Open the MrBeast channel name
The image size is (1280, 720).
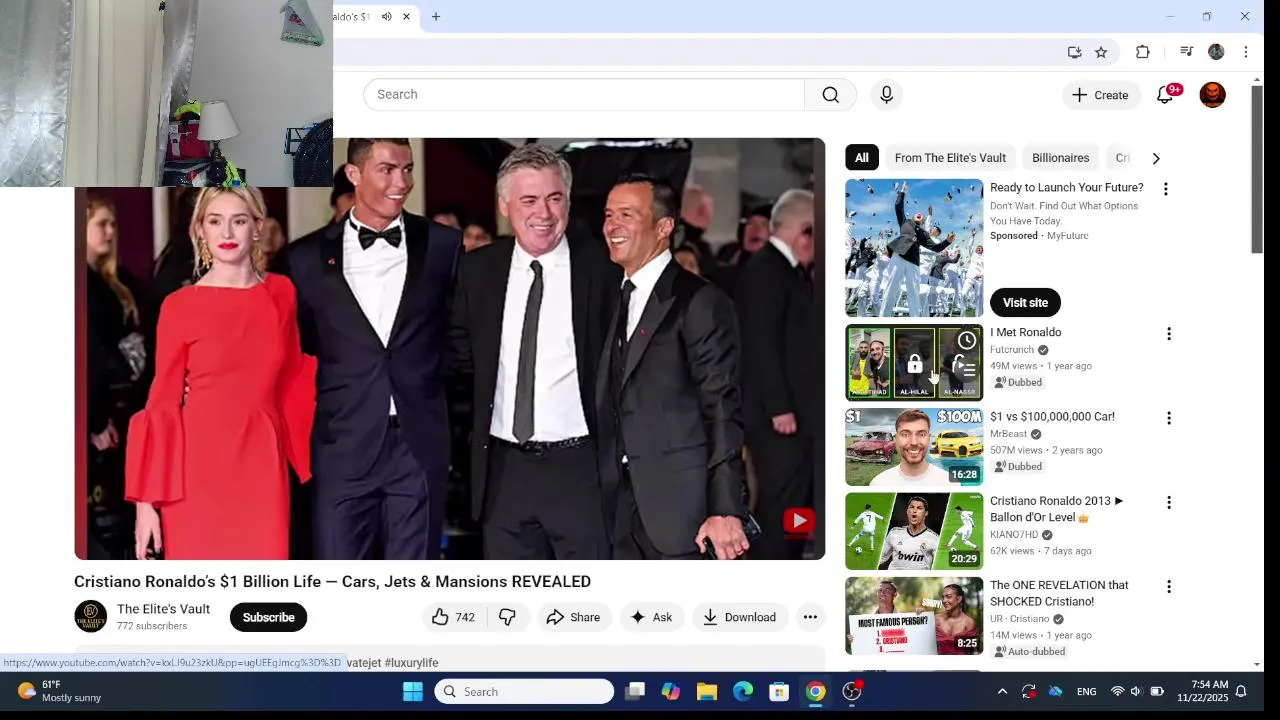coord(1008,434)
